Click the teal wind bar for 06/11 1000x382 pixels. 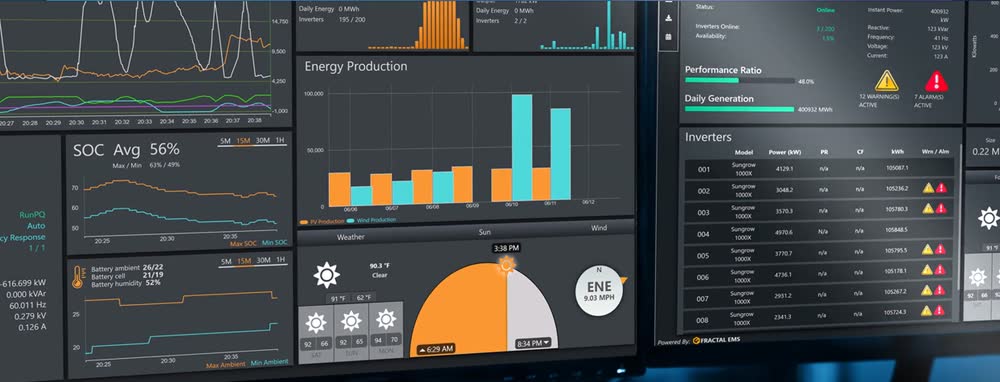pyautogui.click(x=561, y=154)
